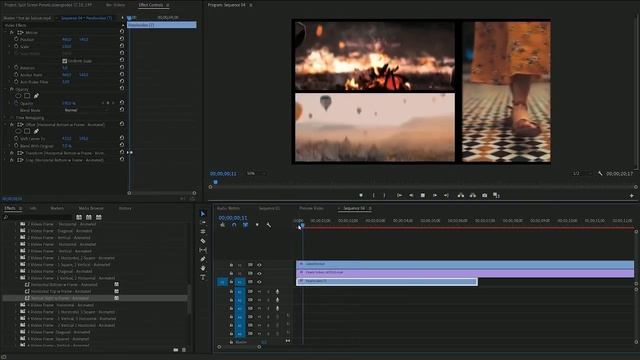Collapse the Motion effect properties
The image size is (640, 360).
point(6,32)
